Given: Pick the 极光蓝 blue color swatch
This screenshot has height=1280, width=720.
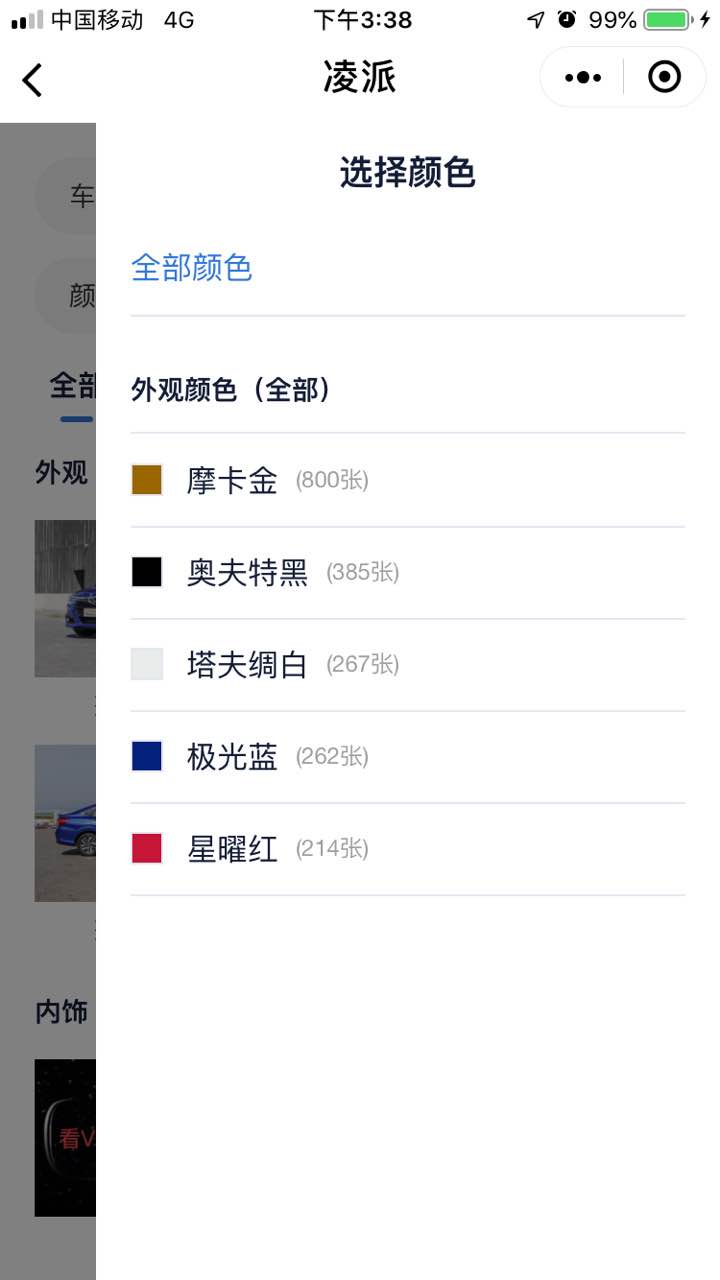Looking at the screenshot, I should [147, 756].
